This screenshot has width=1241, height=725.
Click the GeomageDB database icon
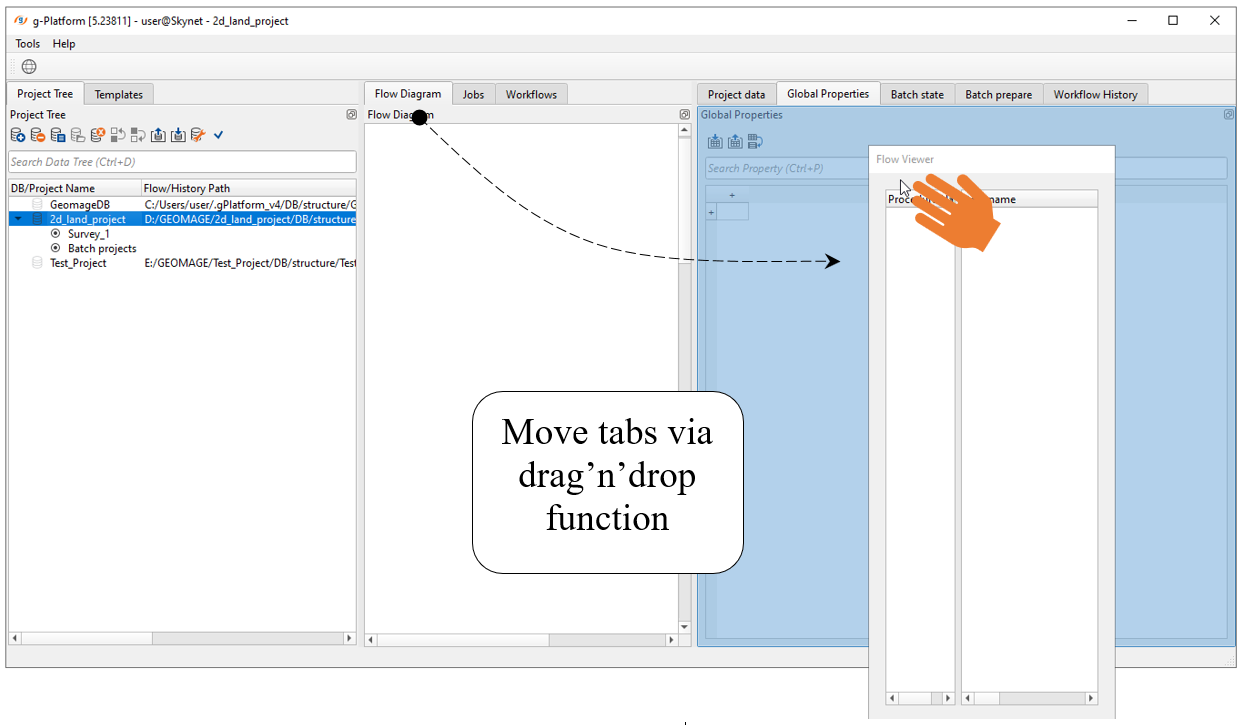pyautogui.click(x=38, y=204)
